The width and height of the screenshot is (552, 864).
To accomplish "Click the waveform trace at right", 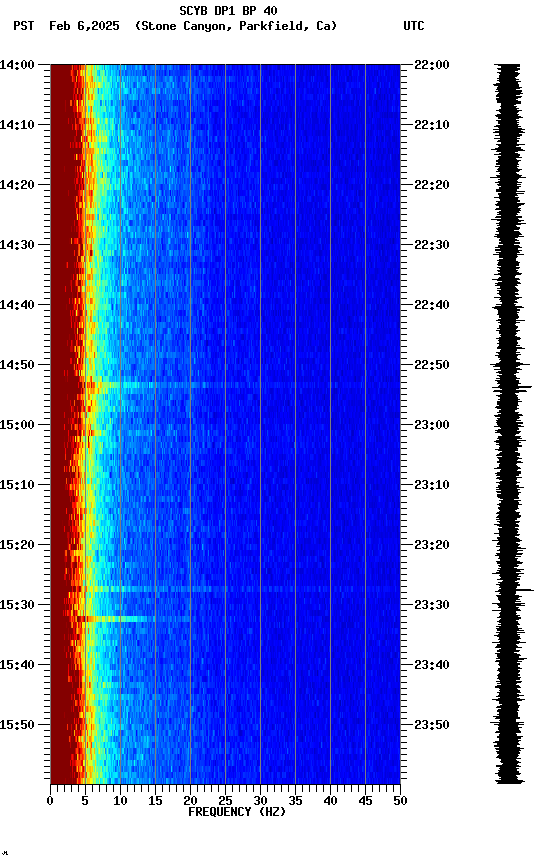I will tap(510, 424).
